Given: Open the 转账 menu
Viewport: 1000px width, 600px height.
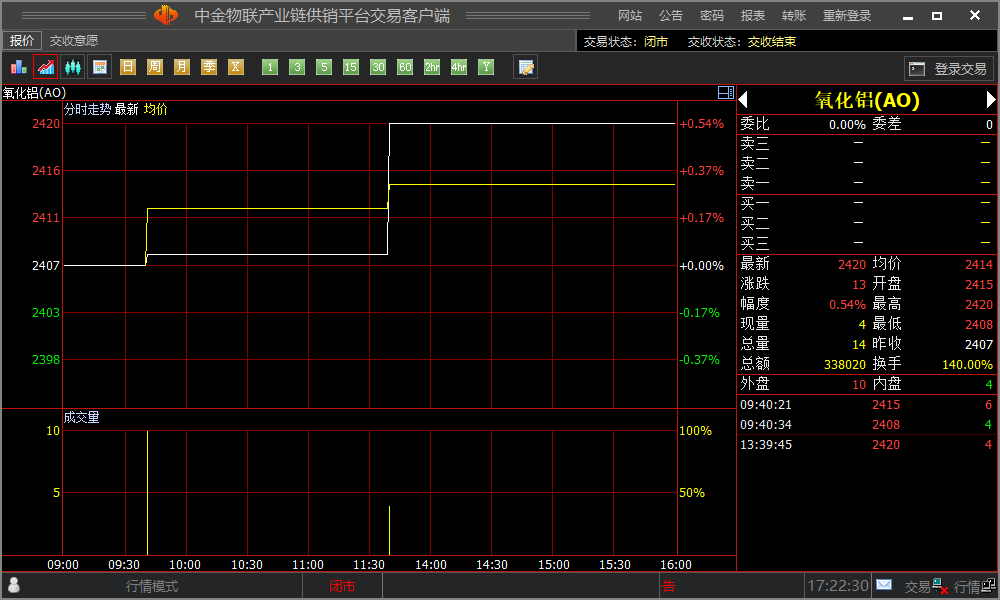Looking at the screenshot, I should coord(794,15).
